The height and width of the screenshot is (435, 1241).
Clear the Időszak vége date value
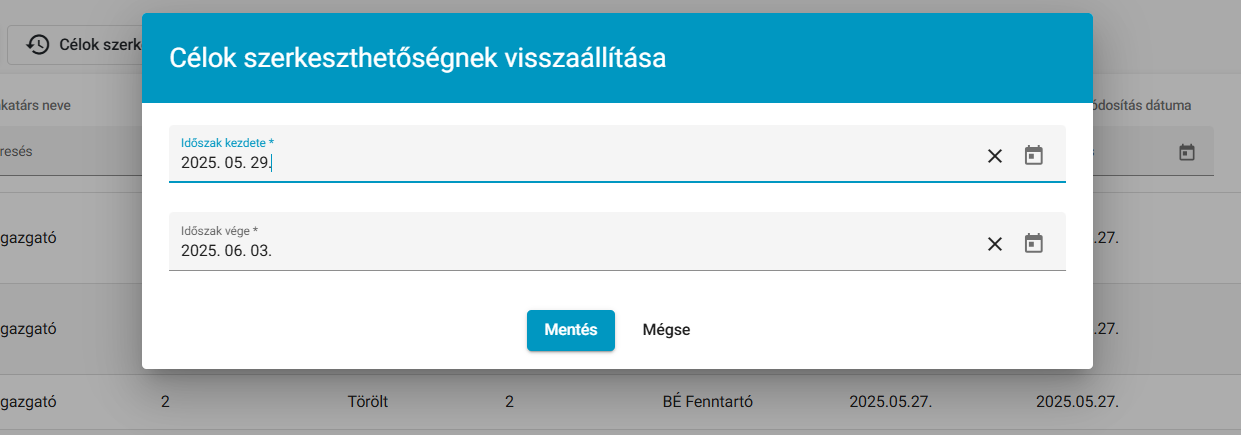coord(995,244)
